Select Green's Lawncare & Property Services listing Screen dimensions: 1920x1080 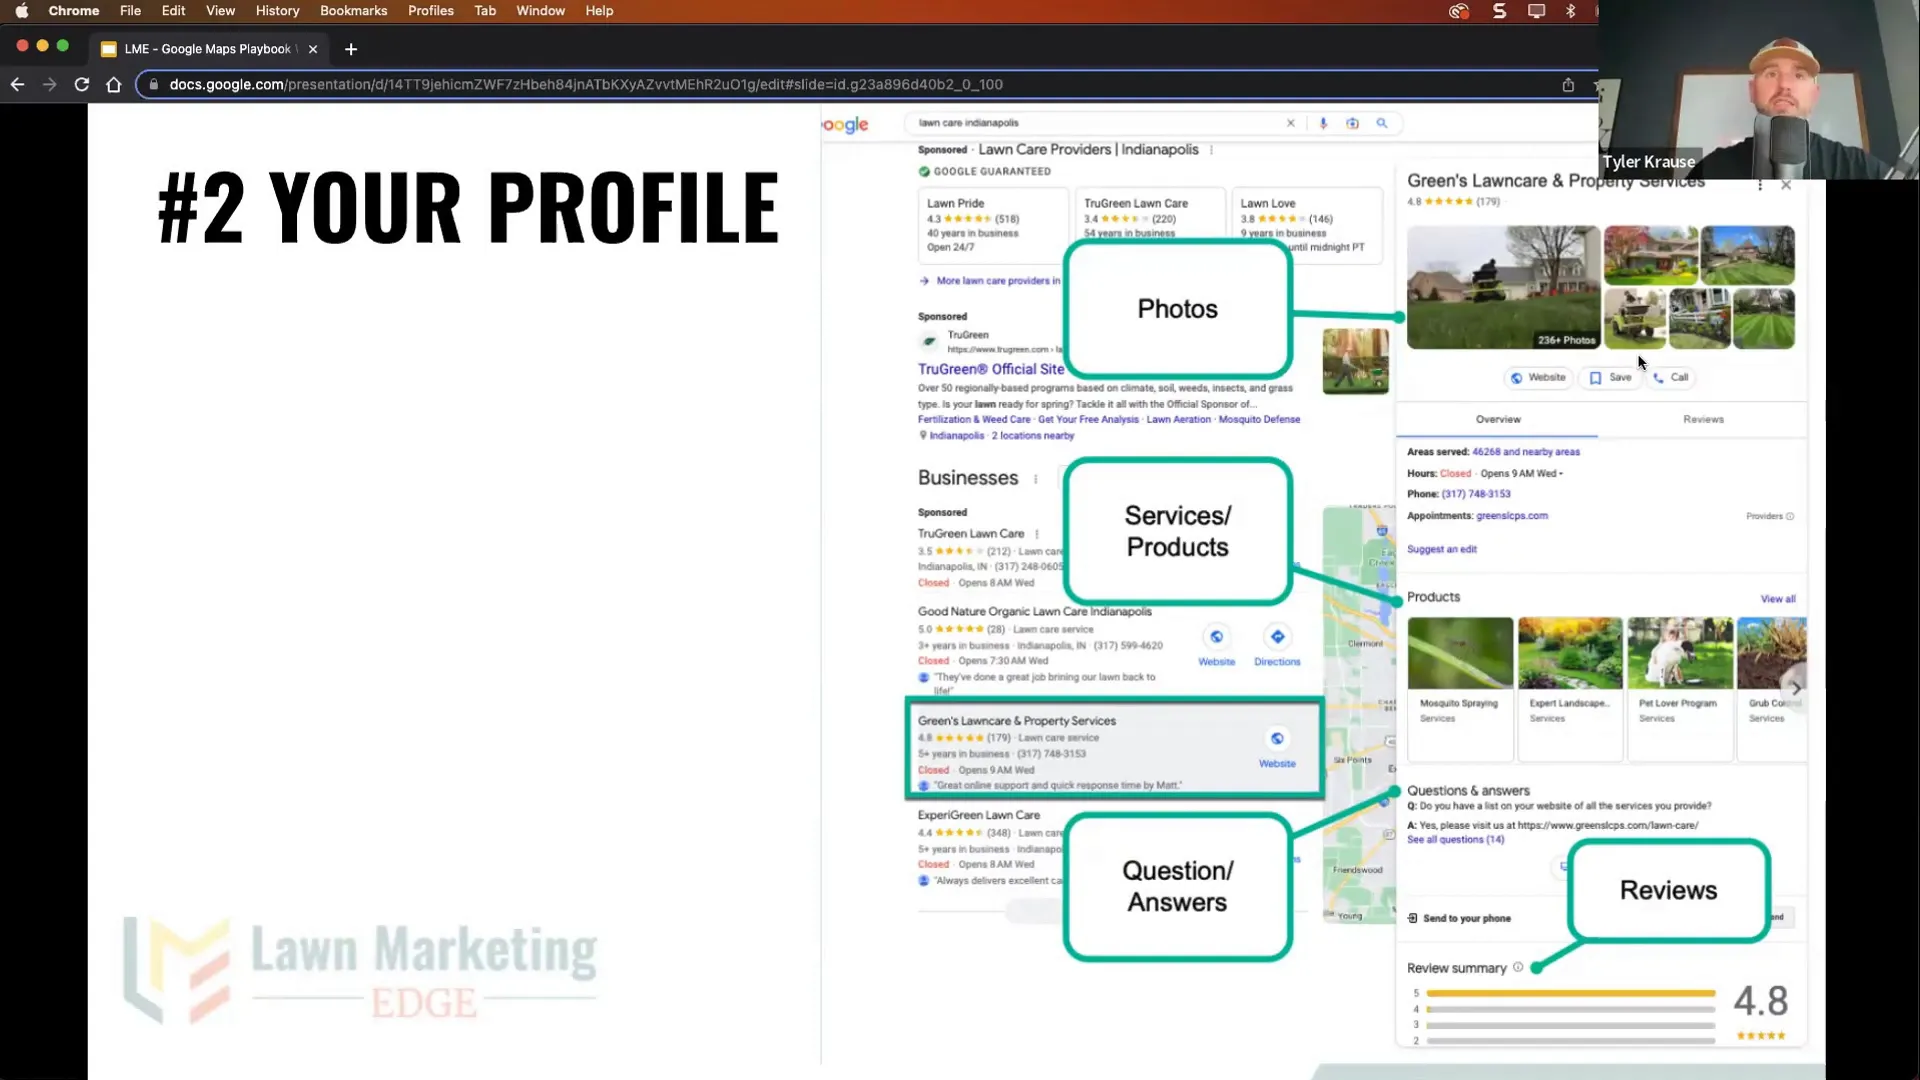pos(1114,748)
